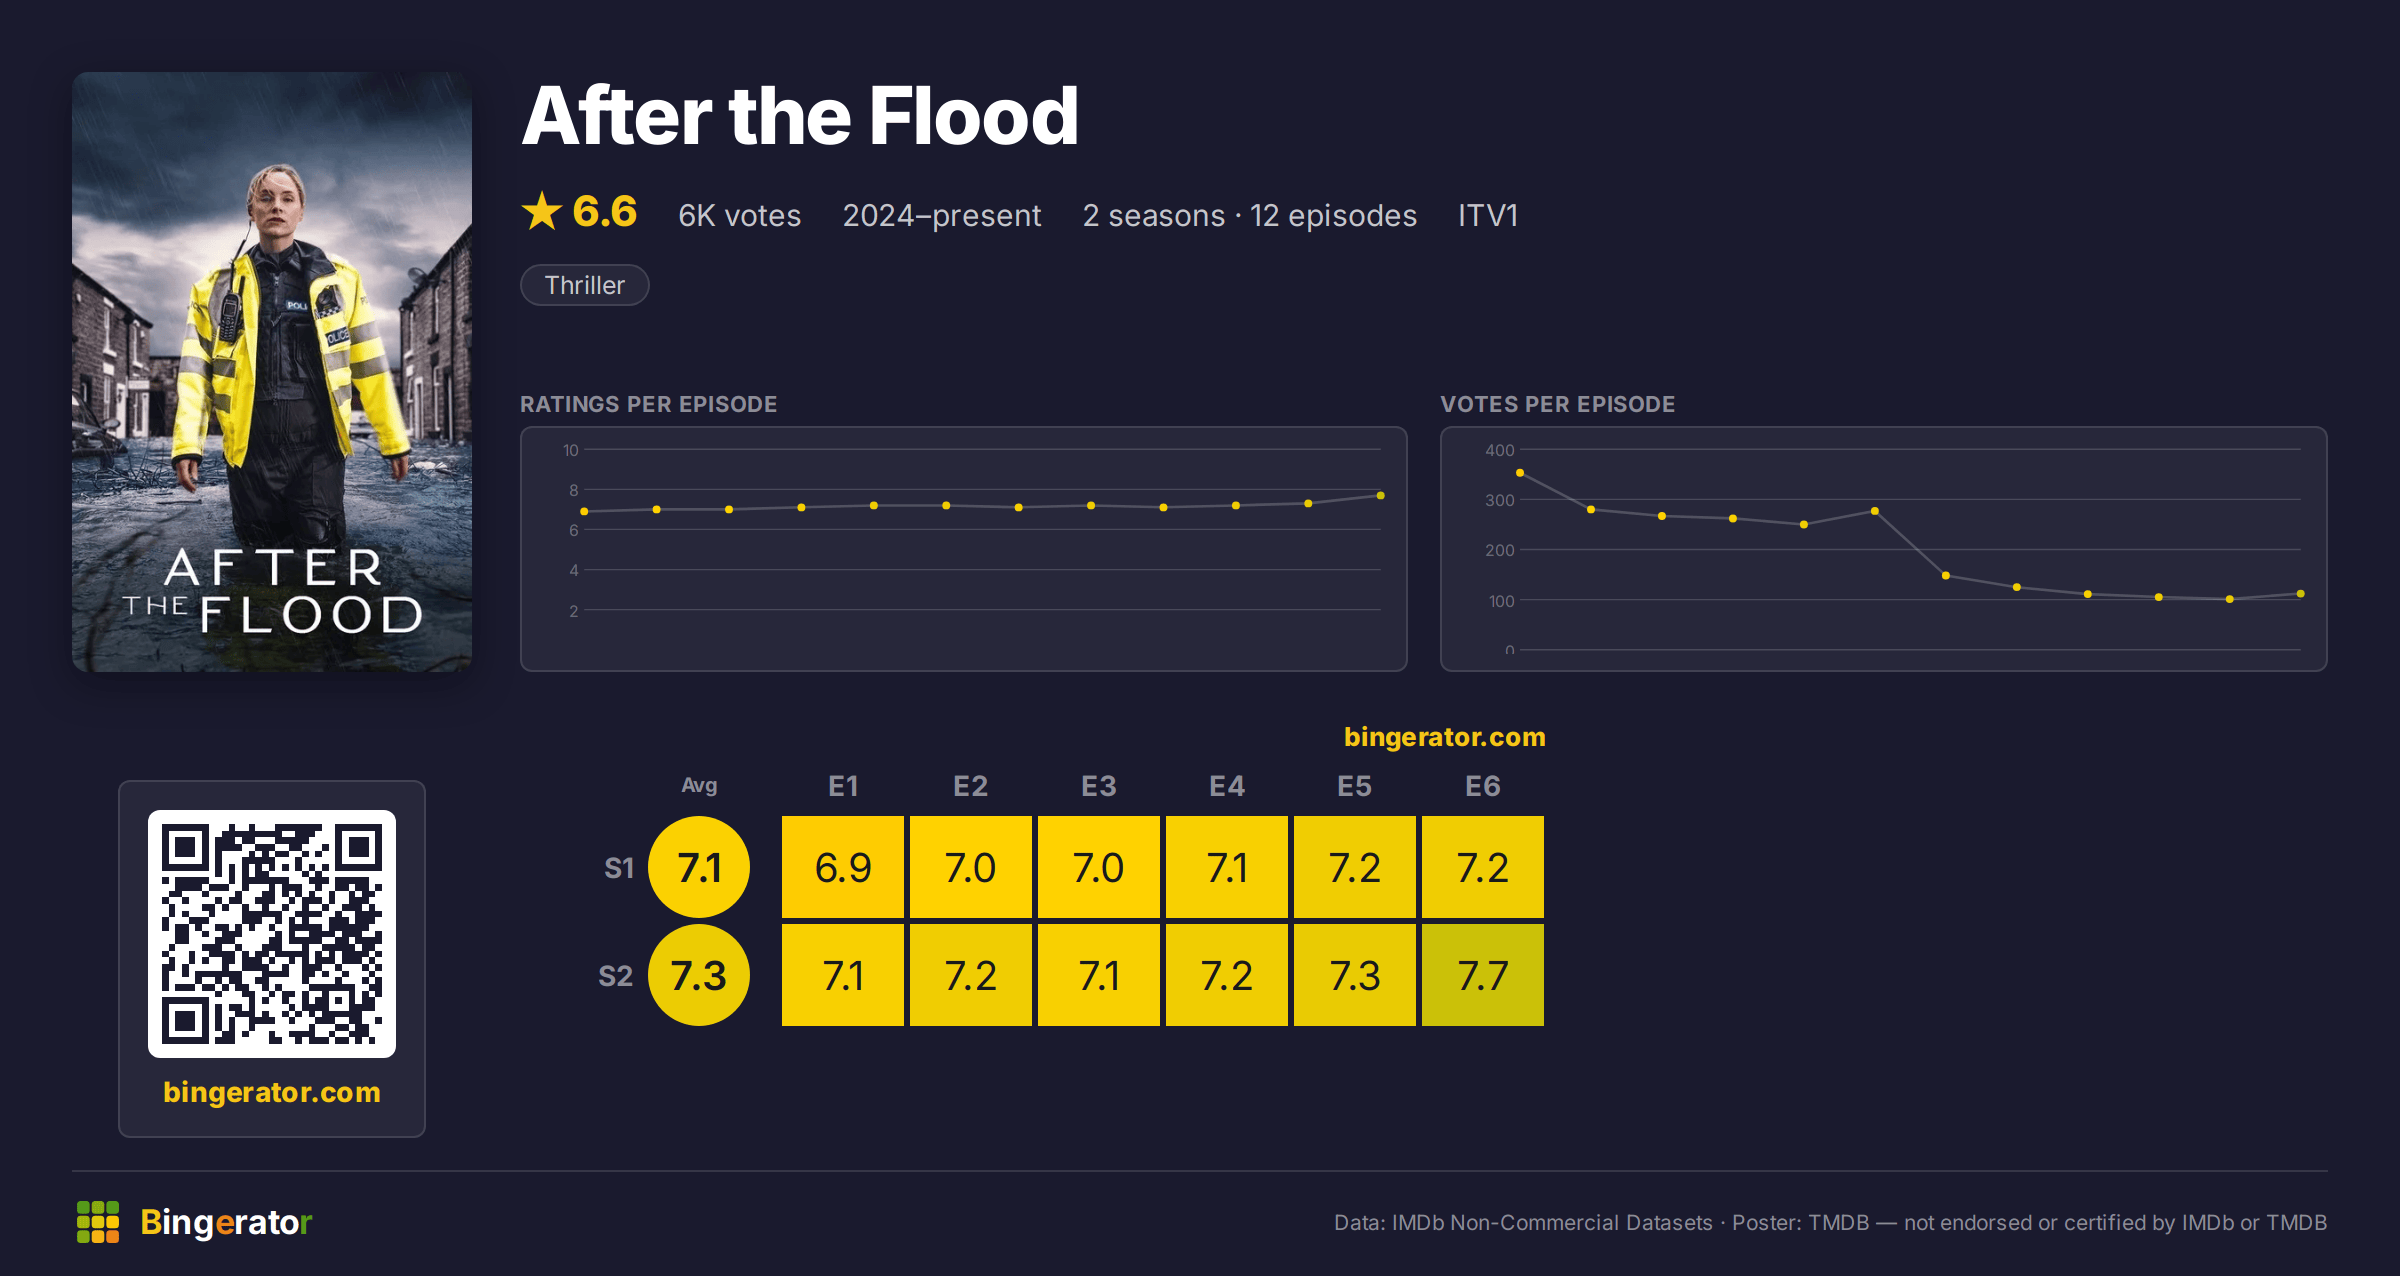Screen dimensions: 2400x1276
Task: Click the QR code image
Action: click(x=272, y=933)
